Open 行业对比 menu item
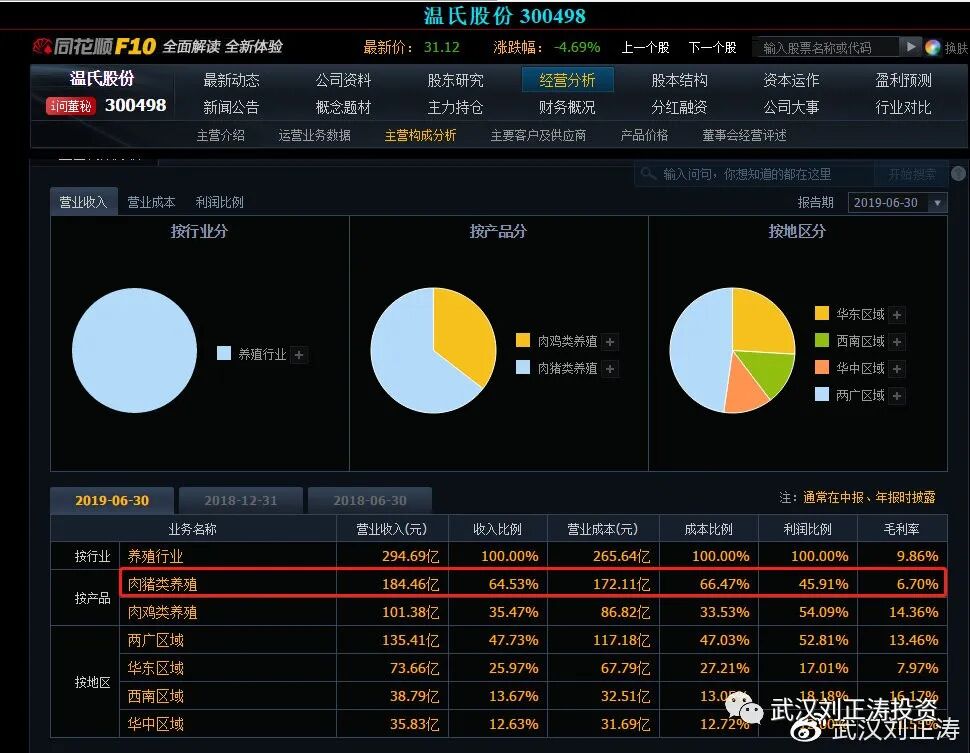The height and width of the screenshot is (753, 970). pyautogui.click(x=903, y=108)
